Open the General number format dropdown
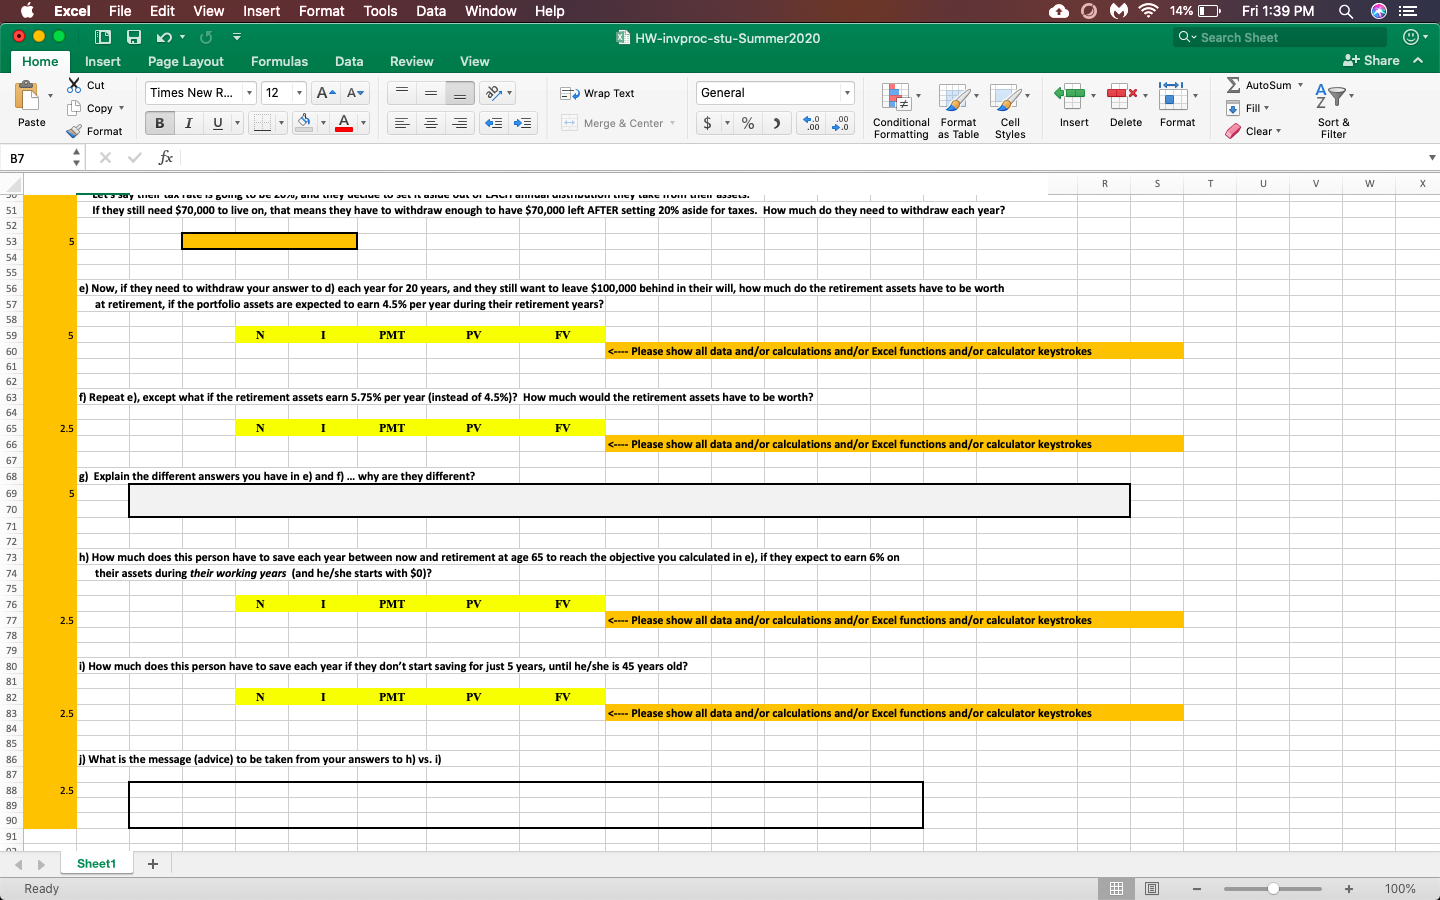Viewport: 1440px width, 900px height. click(845, 92)
